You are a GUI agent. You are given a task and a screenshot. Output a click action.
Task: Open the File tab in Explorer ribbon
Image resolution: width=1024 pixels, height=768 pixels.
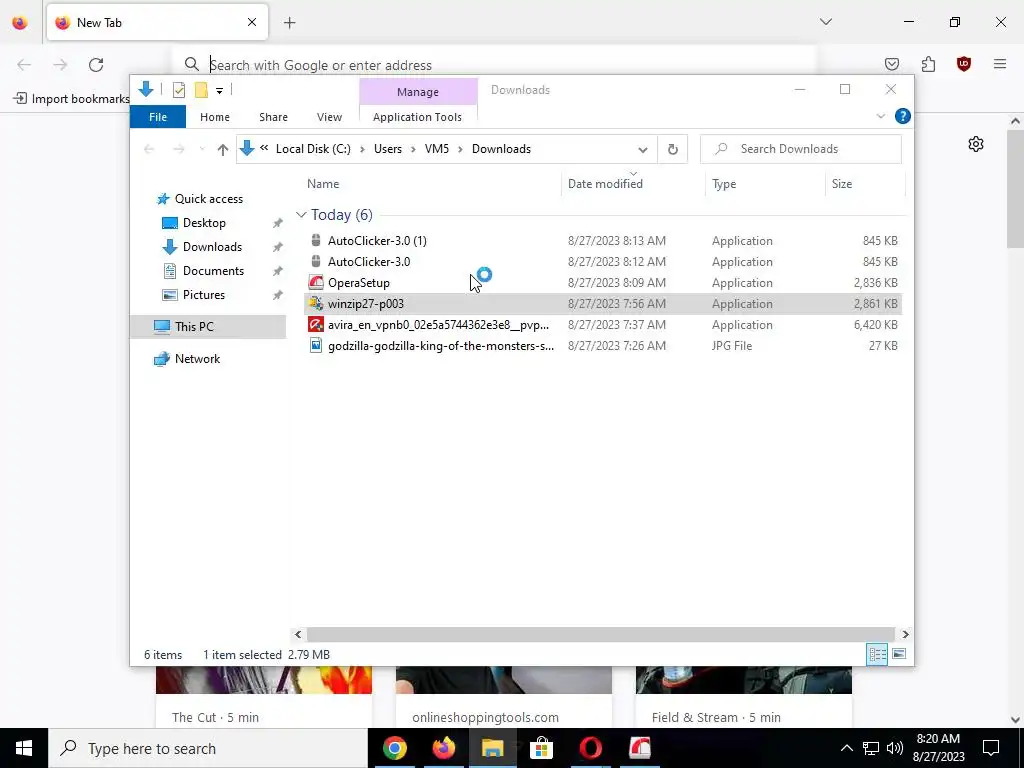158,117
